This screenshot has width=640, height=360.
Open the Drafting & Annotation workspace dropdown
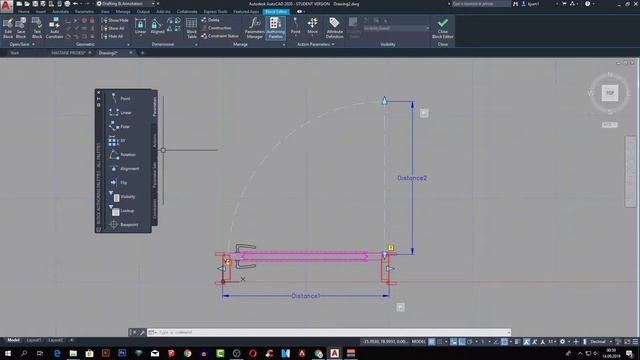[127, 4]
